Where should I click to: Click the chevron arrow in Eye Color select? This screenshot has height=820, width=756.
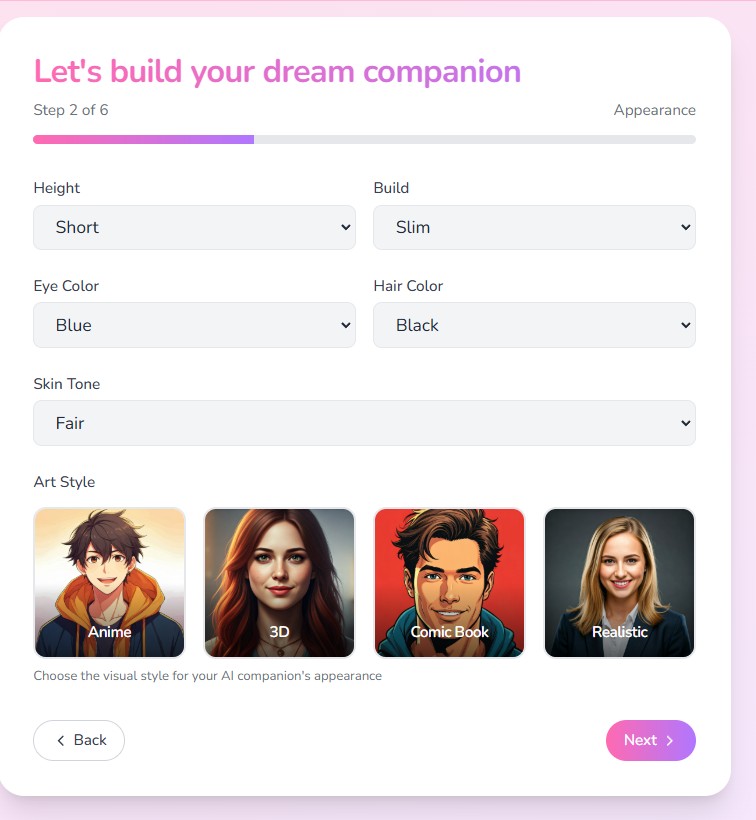[346, 325]
